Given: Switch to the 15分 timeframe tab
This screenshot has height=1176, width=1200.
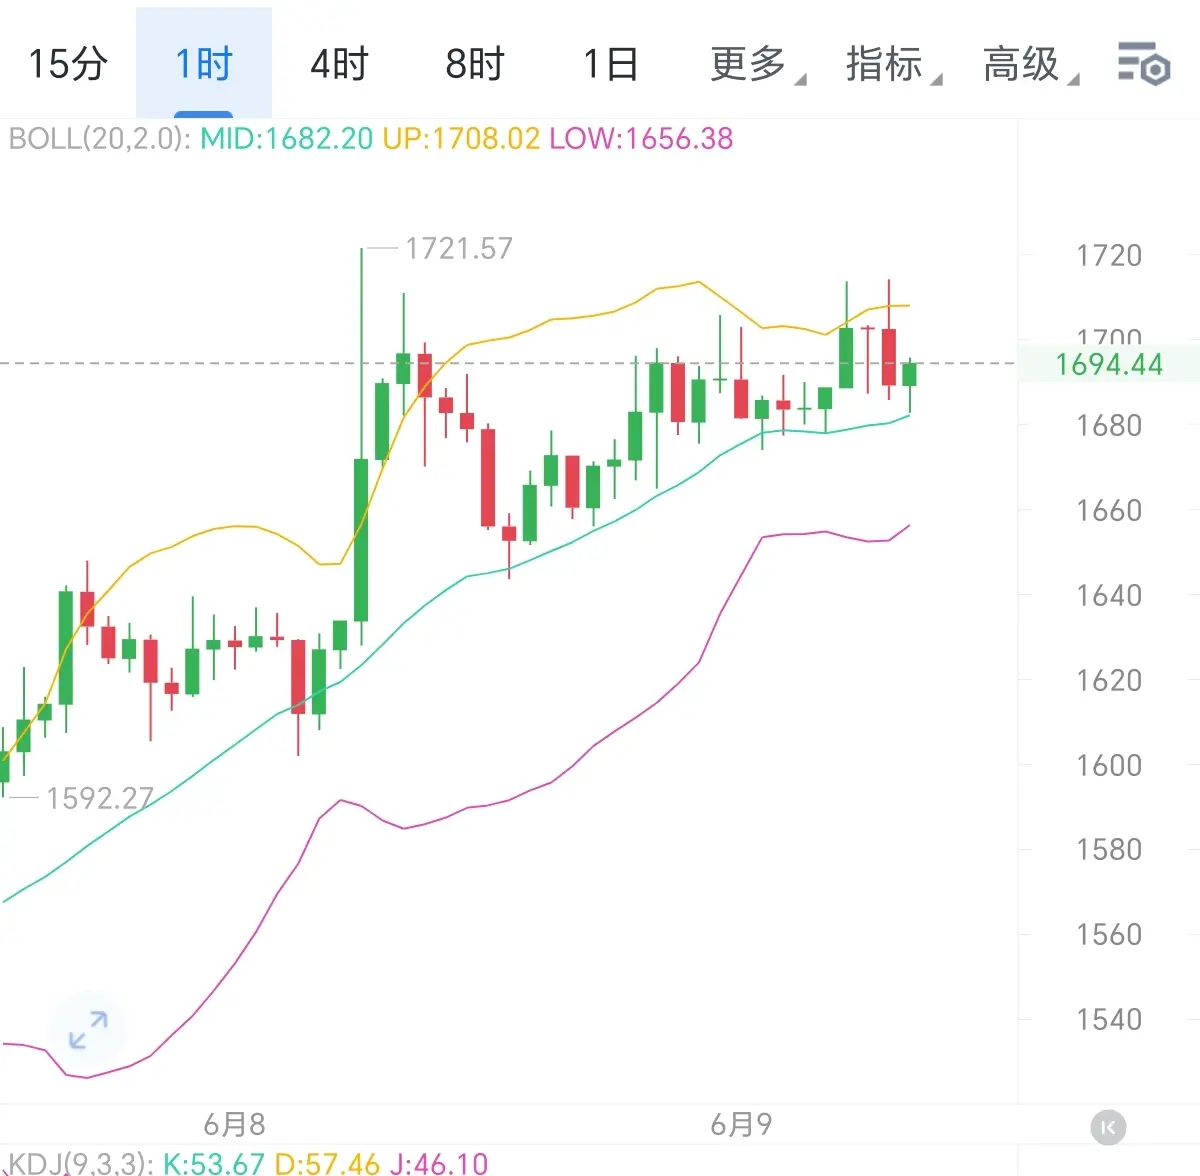Looking at the screenshot, I should [x=67, y=64].
